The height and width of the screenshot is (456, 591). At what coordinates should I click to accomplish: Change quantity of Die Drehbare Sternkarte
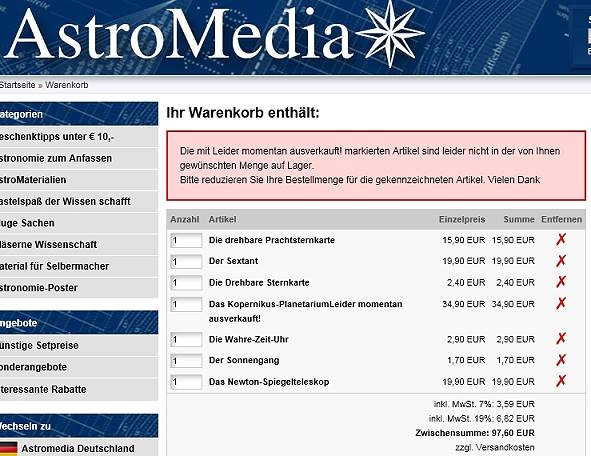(186, 283)
